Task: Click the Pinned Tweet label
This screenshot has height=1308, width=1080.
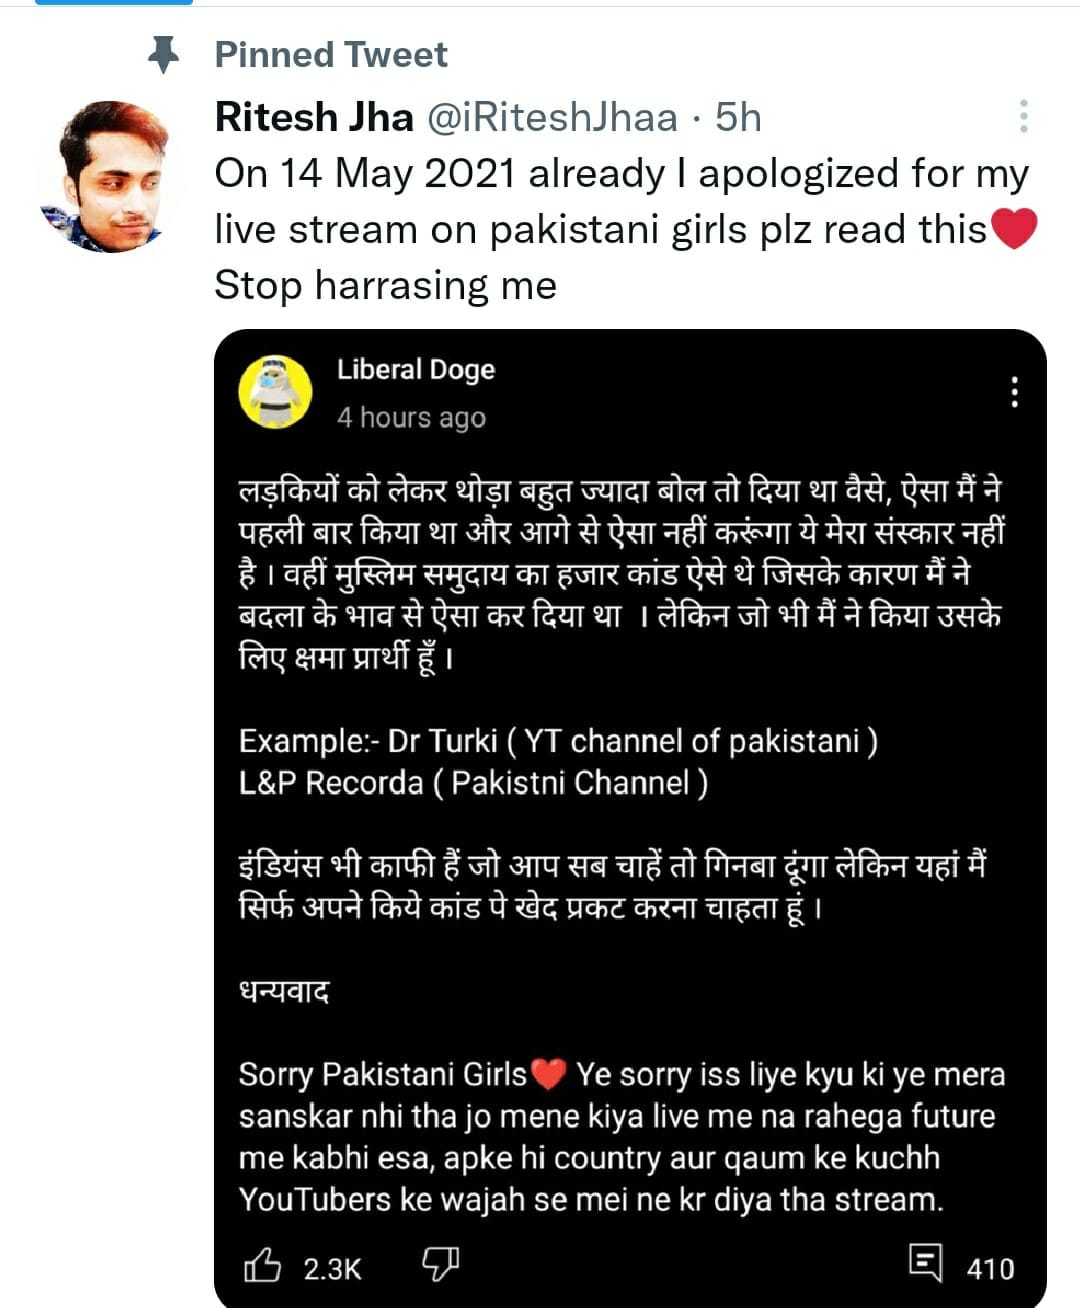Action: pos(331,55)
